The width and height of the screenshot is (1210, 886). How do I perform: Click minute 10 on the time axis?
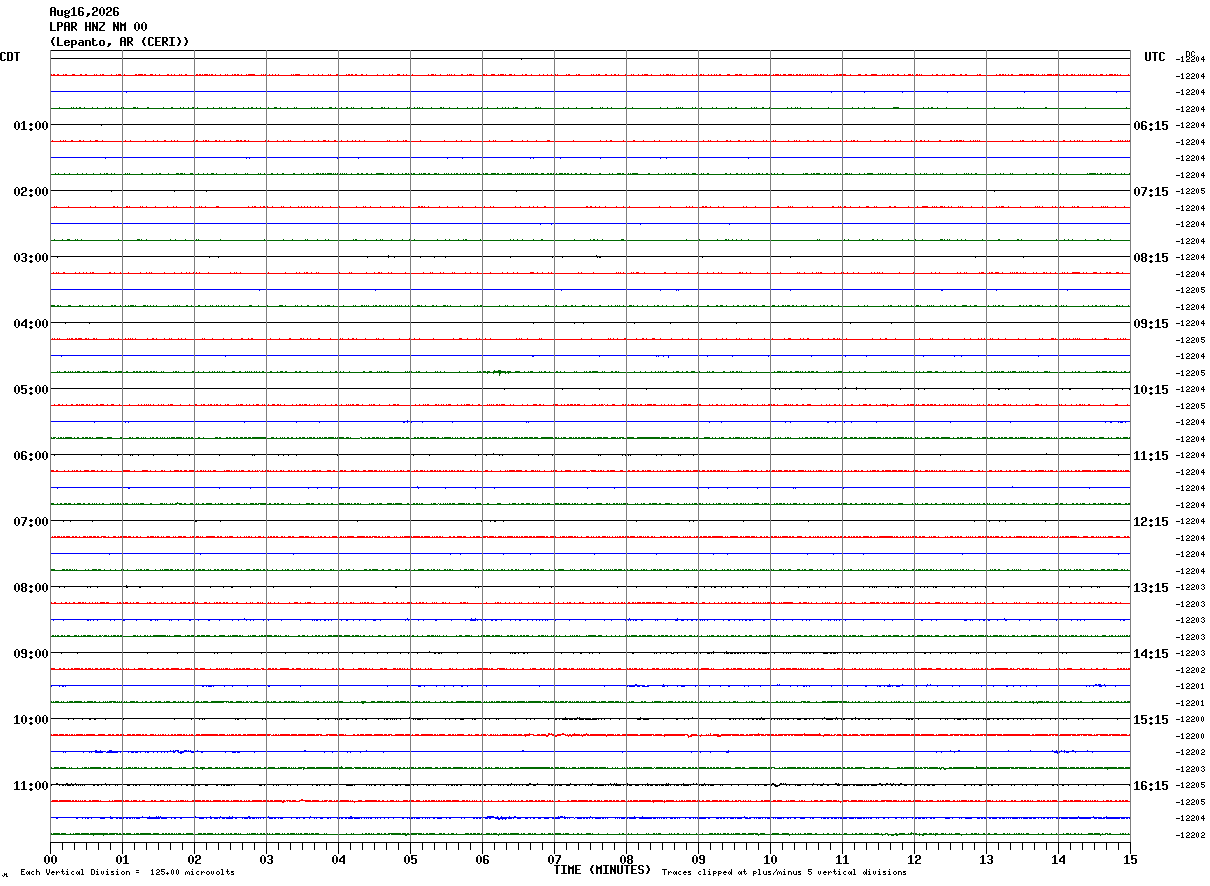coord(770,859)
